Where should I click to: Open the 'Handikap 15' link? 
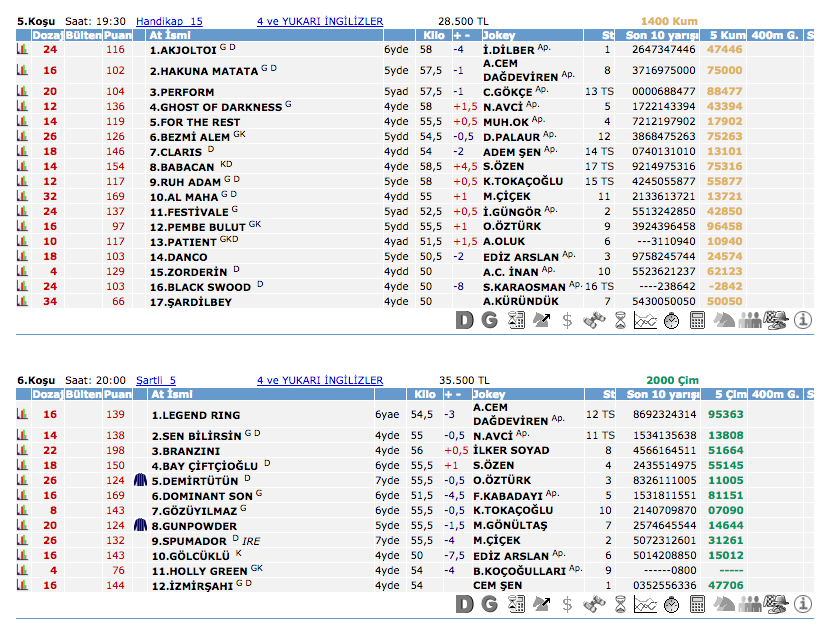[x=169, y=20]
